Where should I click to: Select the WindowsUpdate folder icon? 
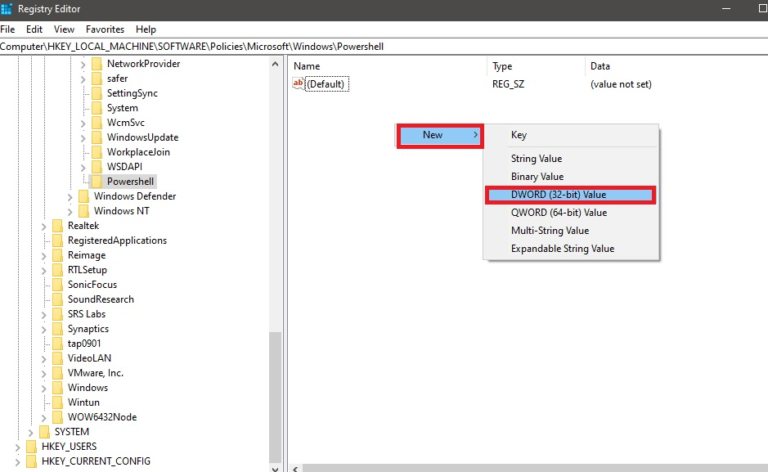96,137
